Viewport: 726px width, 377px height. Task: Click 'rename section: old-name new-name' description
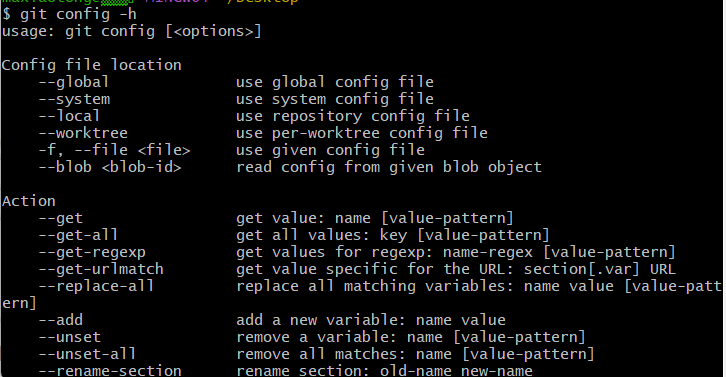tap(384, 371)
